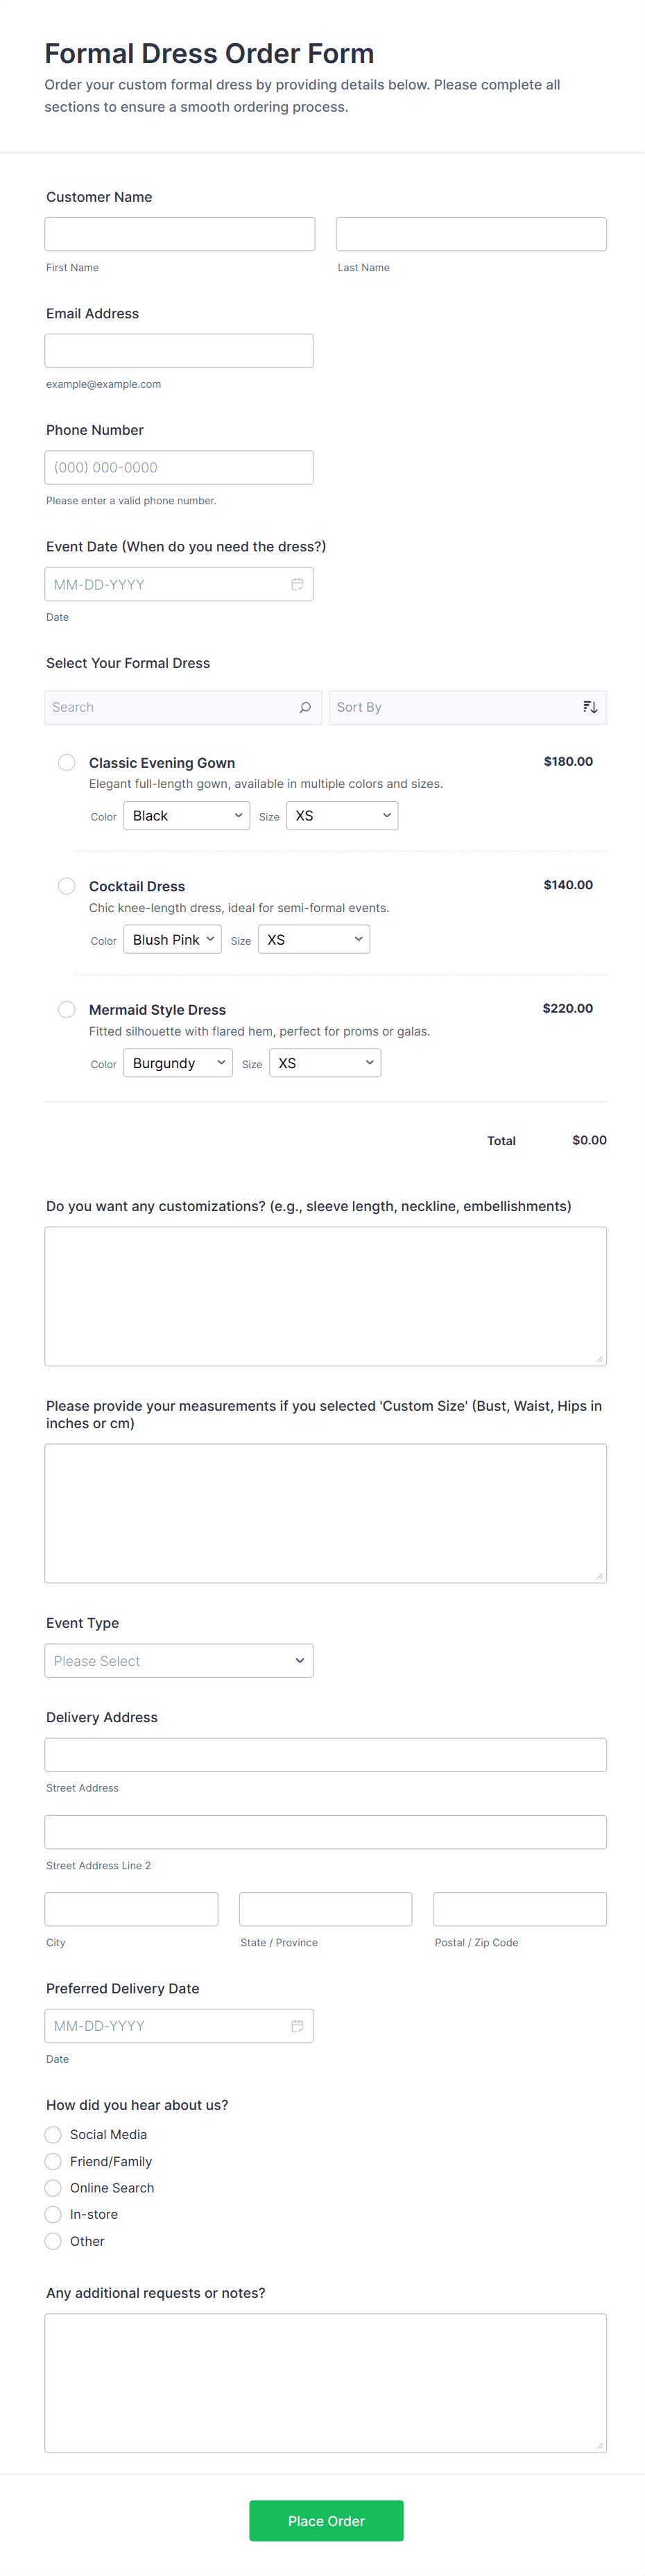
Task: Select Social Media as referral source
Action: pyautogui.click(x=54, y=2134)
